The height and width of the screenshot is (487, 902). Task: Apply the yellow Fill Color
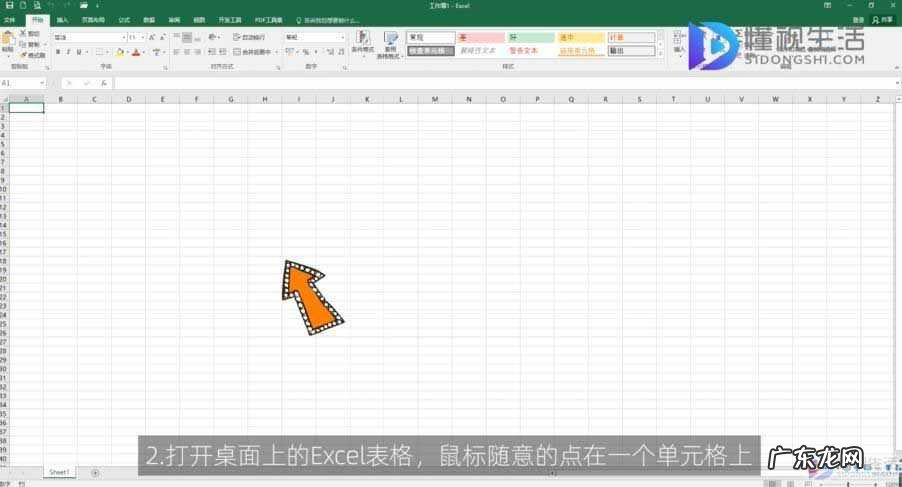pos(120,52)
